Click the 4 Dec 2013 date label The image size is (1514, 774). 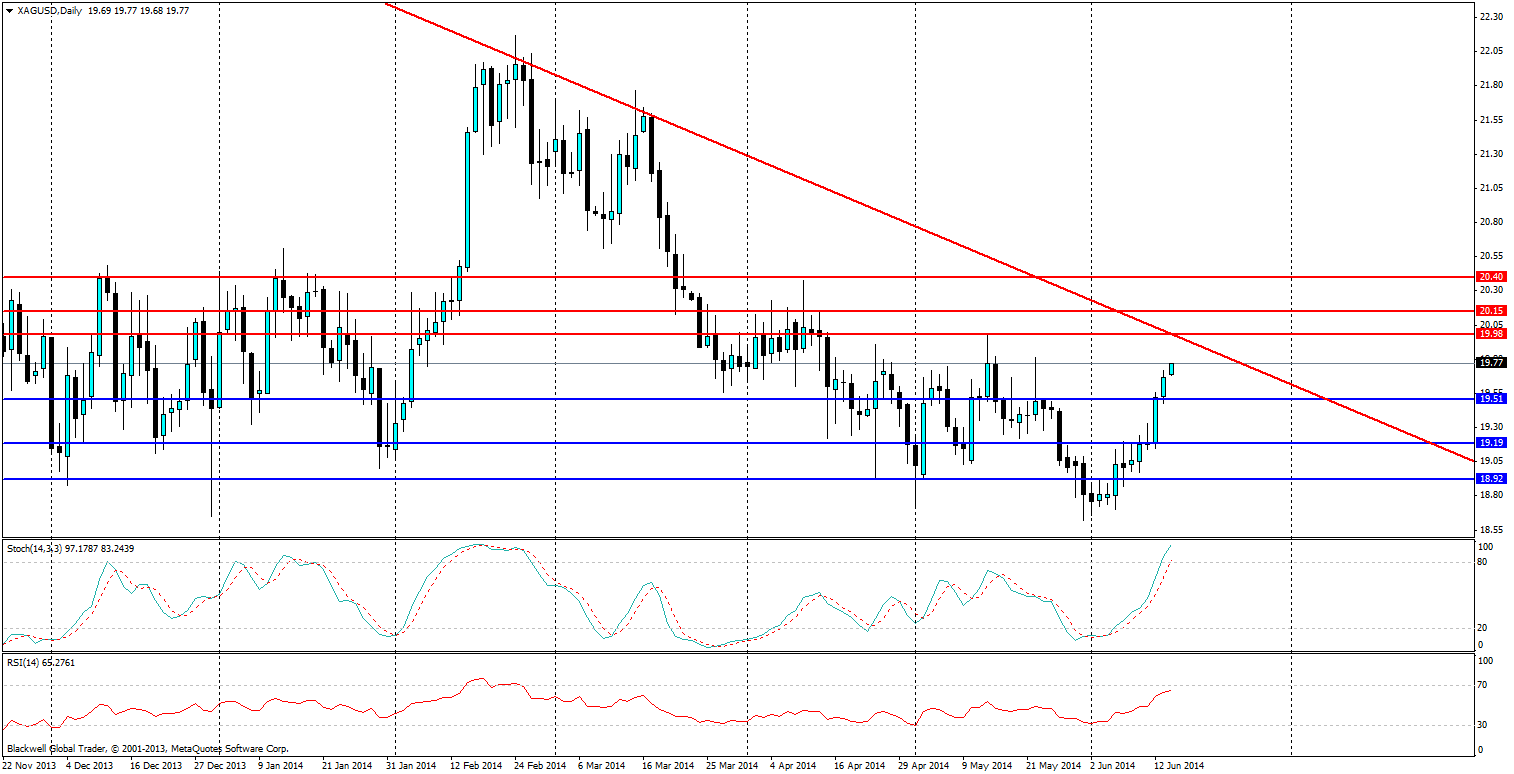pyautogui.click(x=89, y=766)
